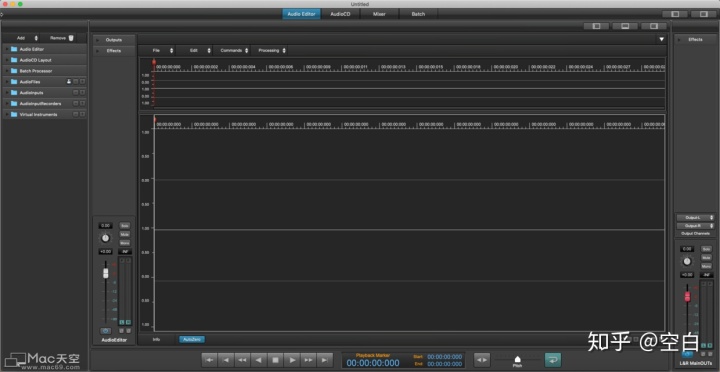Click the L&R MainOUTs pan knob

coord(687,261)
